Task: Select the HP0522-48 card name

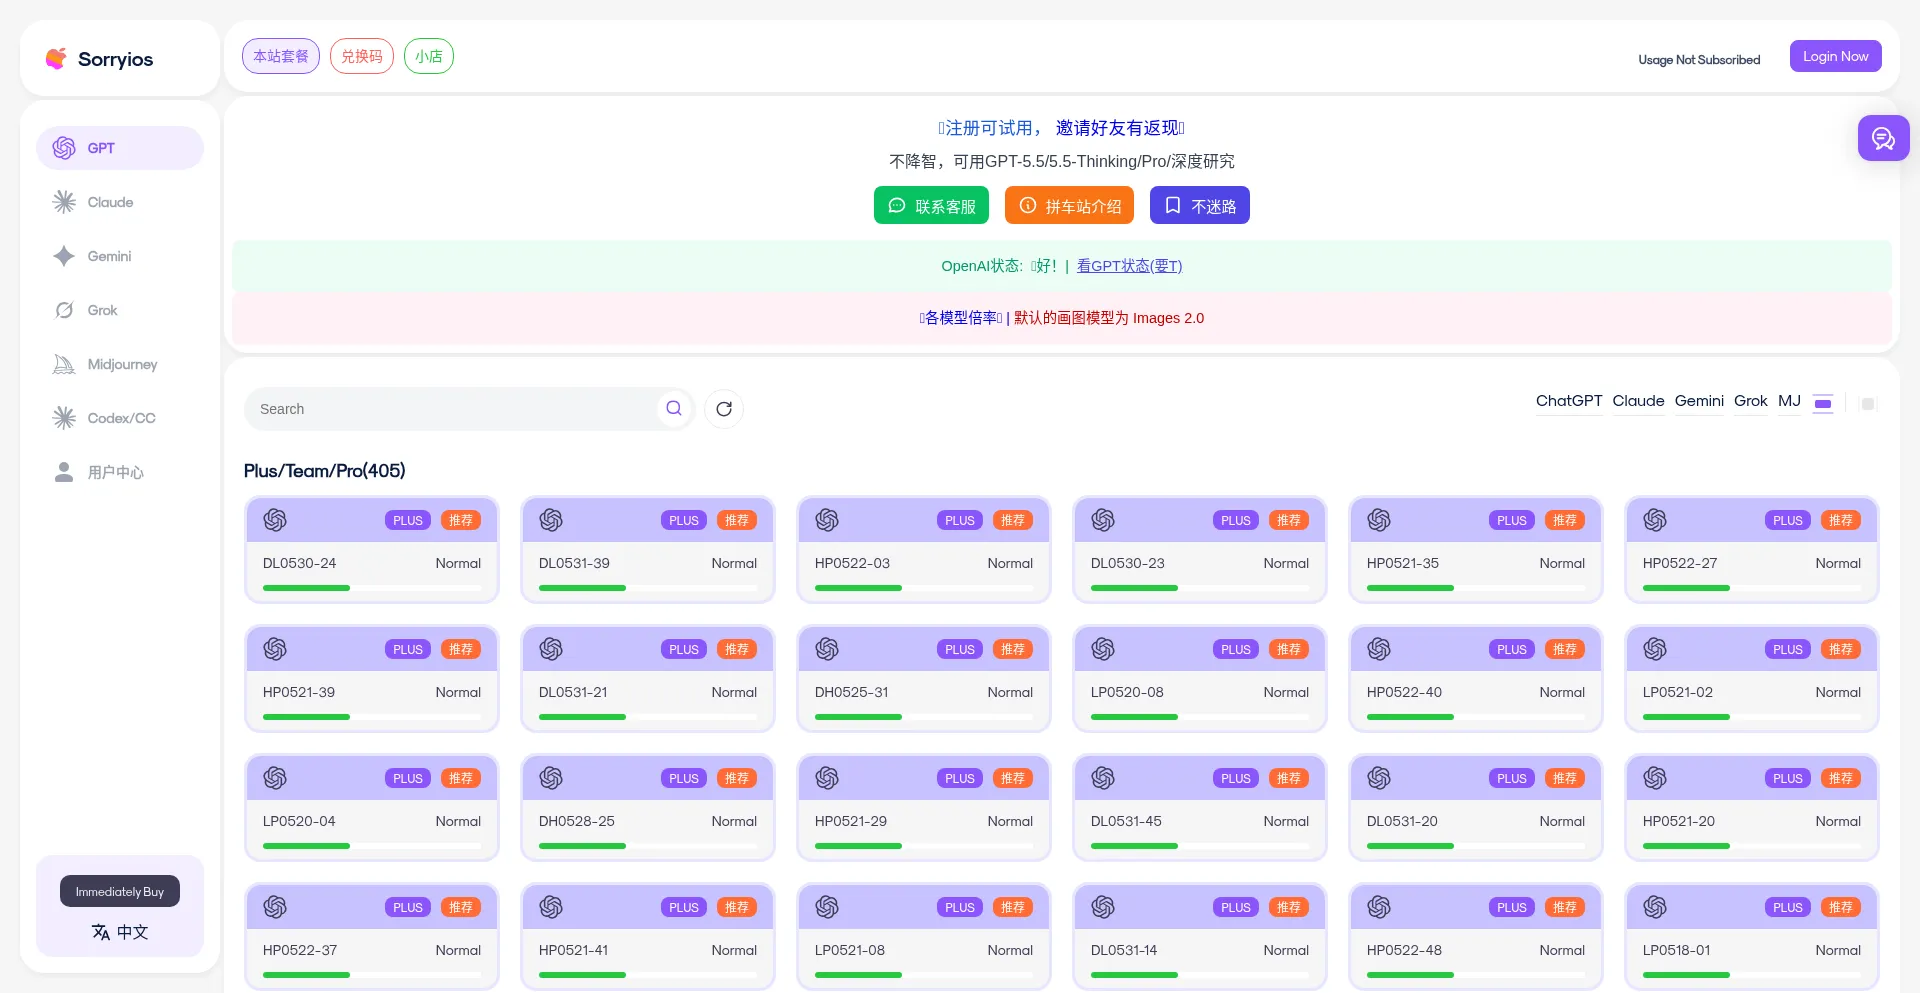Action: [x=1404, y=950]
